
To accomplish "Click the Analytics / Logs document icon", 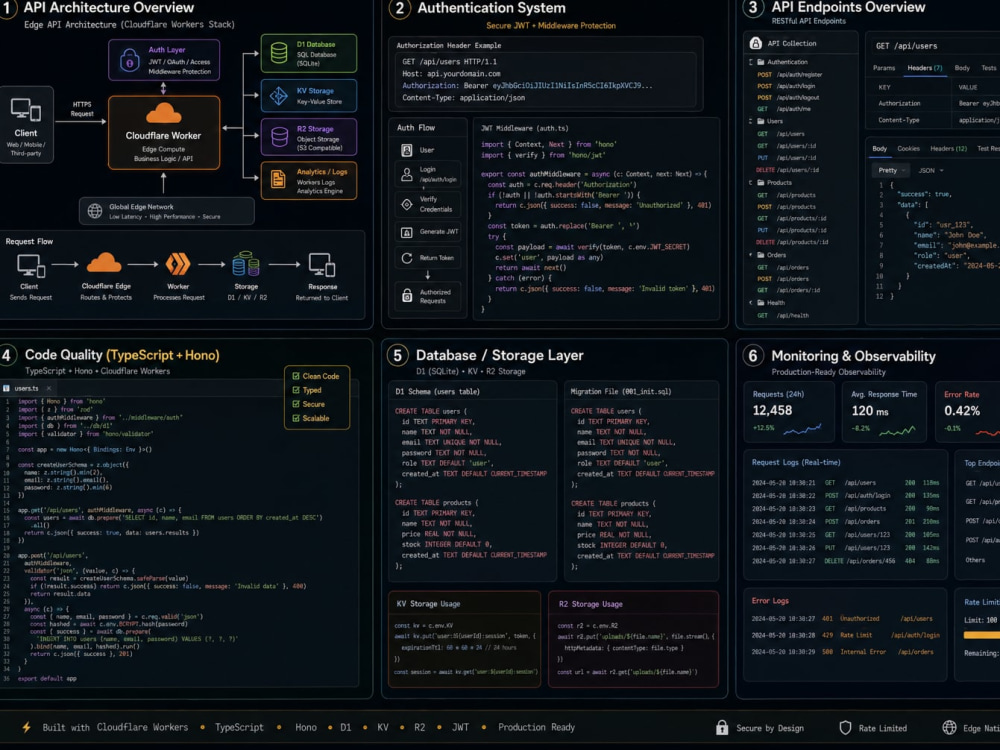I will [x=278, y=179].
